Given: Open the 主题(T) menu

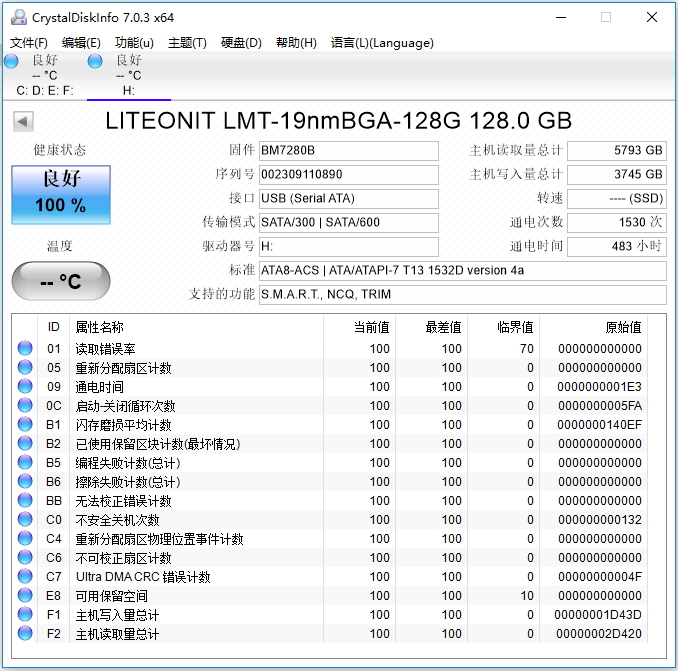Looking at the screenshot, I should point(187,43).
